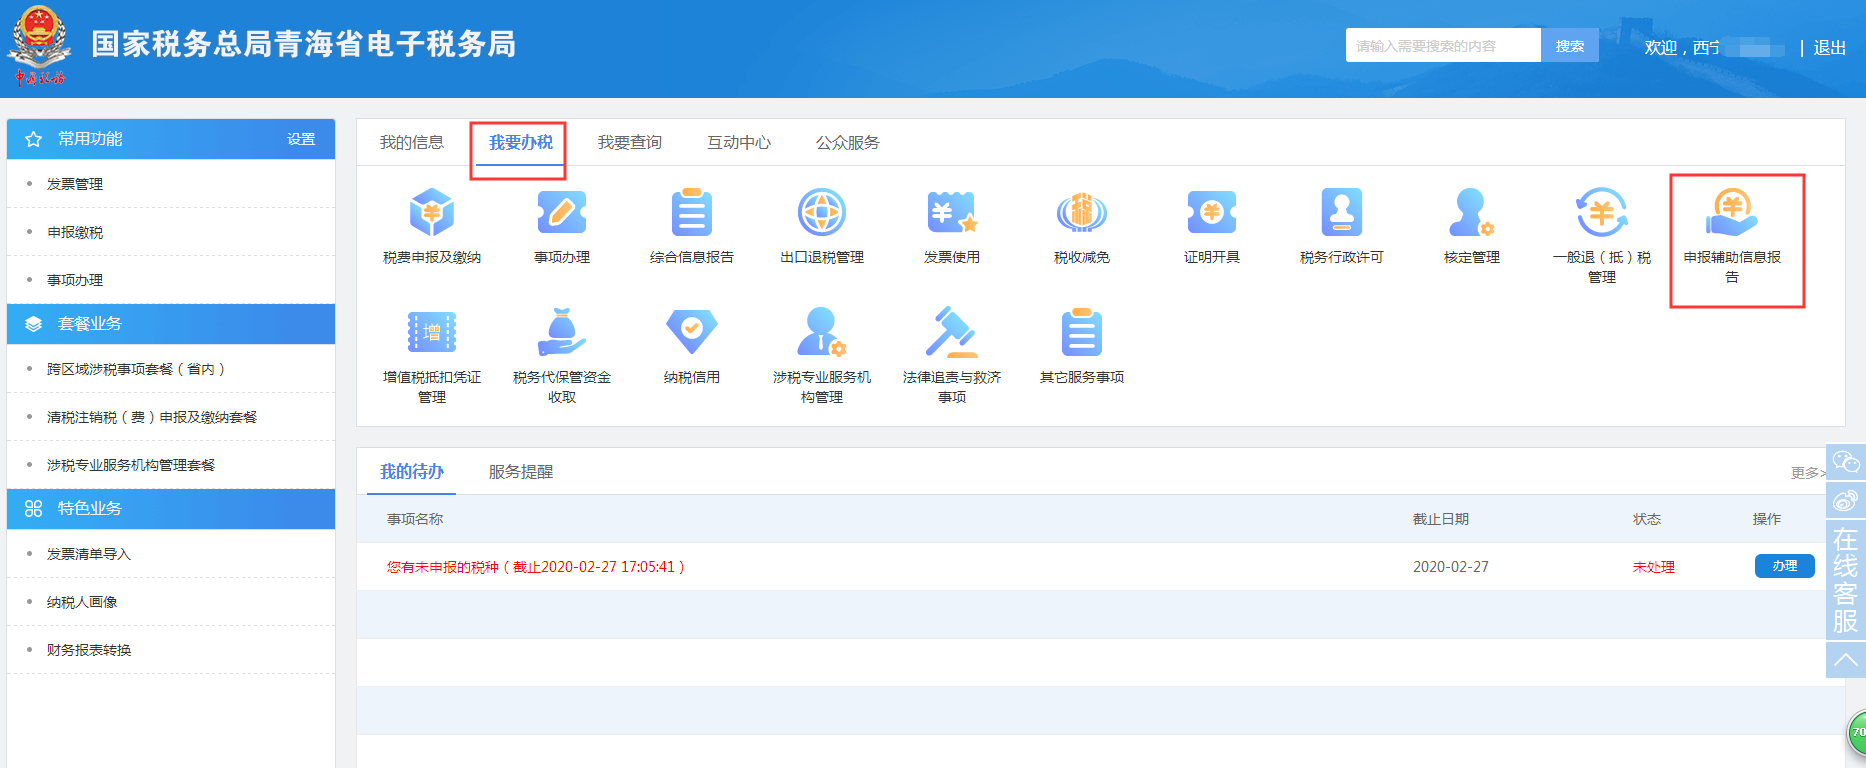Open 出口退税管理 globe icon
This screenshot has width=1866, height=768.
822,212
